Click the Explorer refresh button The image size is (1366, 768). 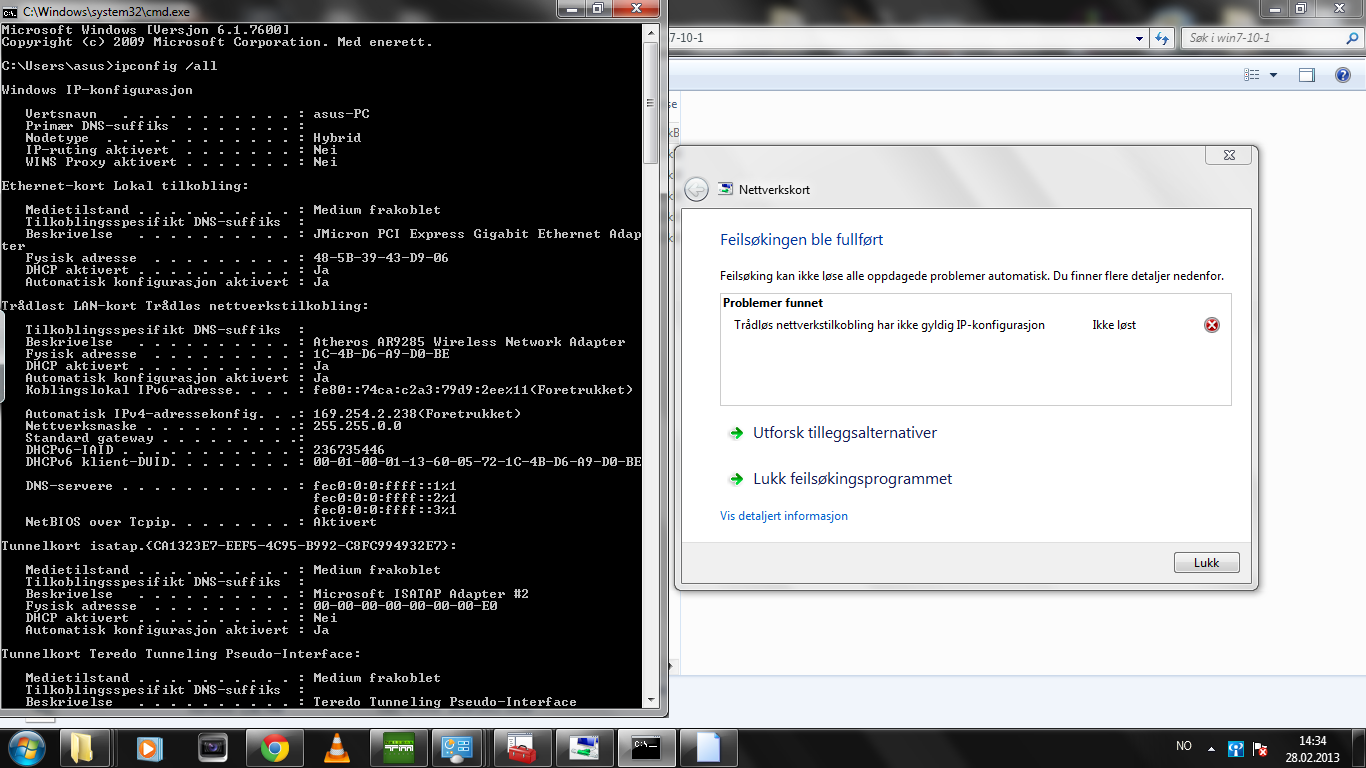(1162, 38)
